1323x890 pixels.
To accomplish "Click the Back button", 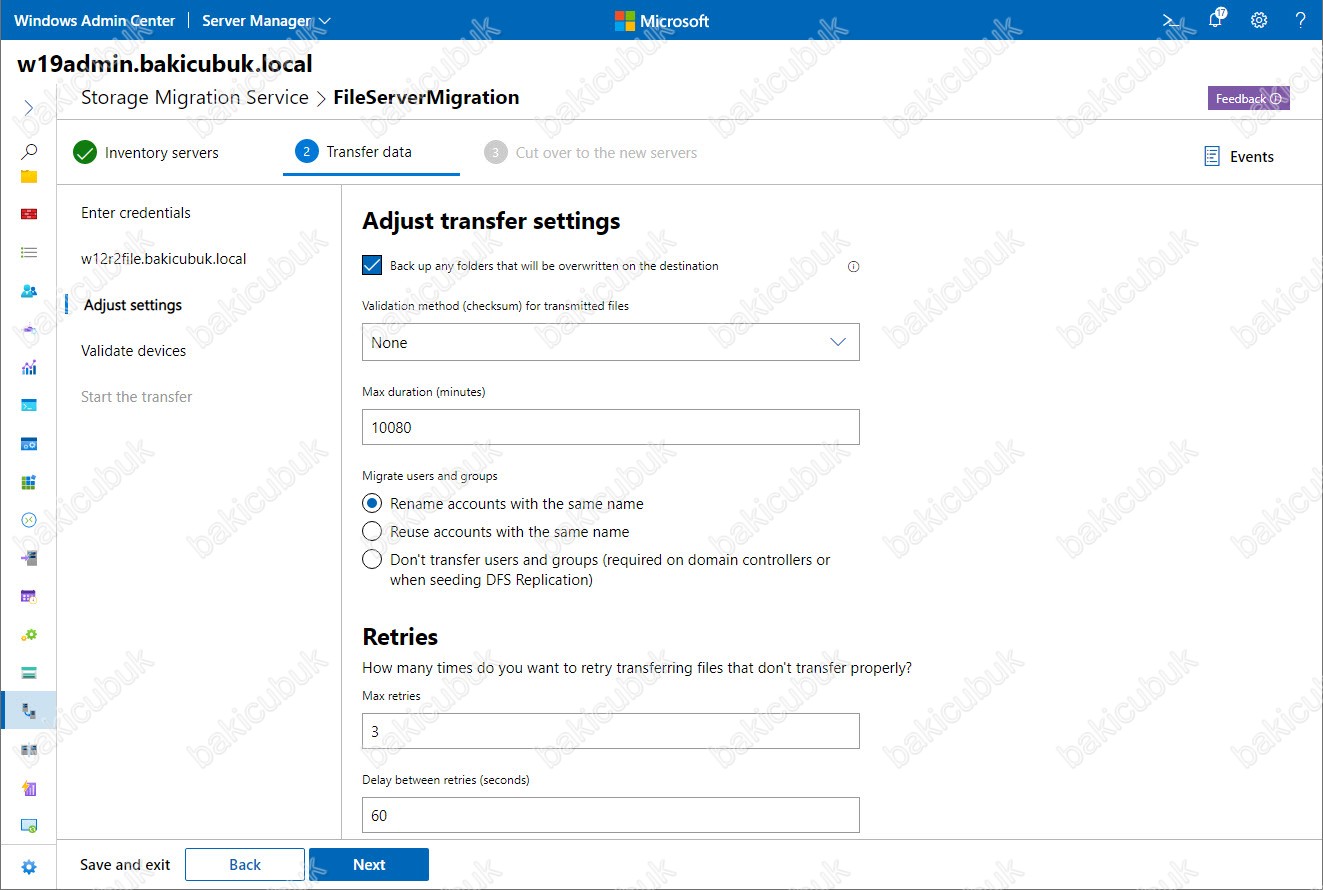I will (245, 865).
